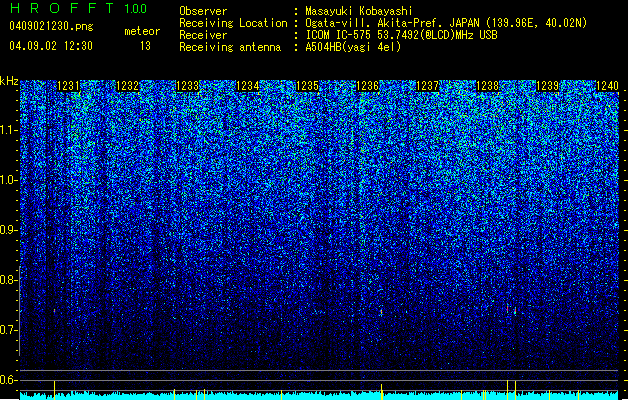
Task: Click the date stamp 04.09.02 12:30
Action: point(51,45)
